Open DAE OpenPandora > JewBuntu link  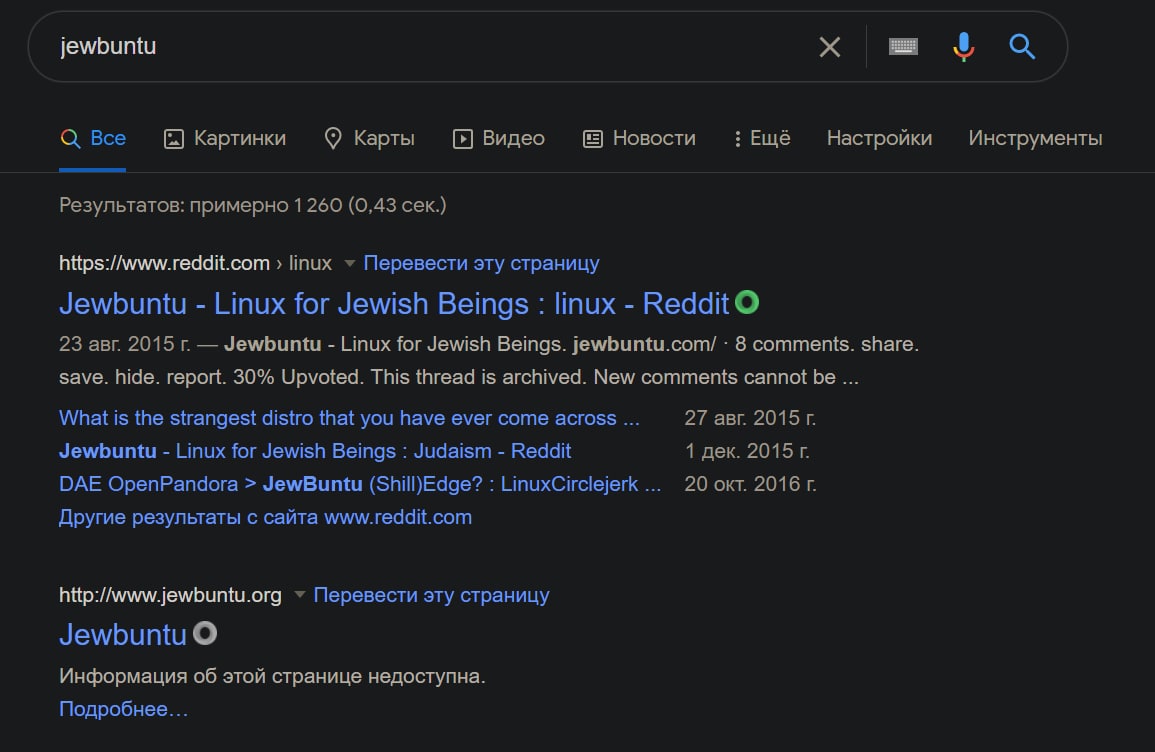click(360, 484)
